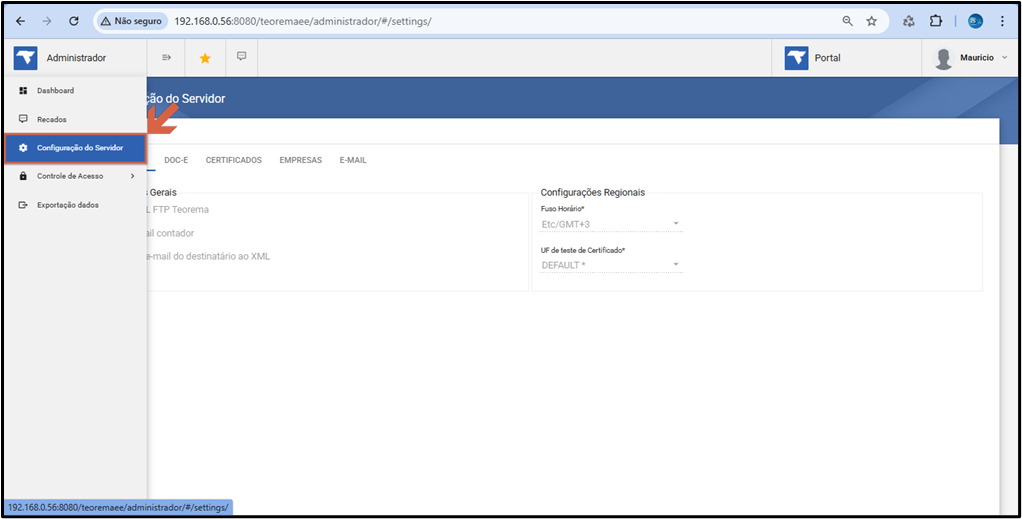
Task: Reload the current page
Action: [74, 21]
